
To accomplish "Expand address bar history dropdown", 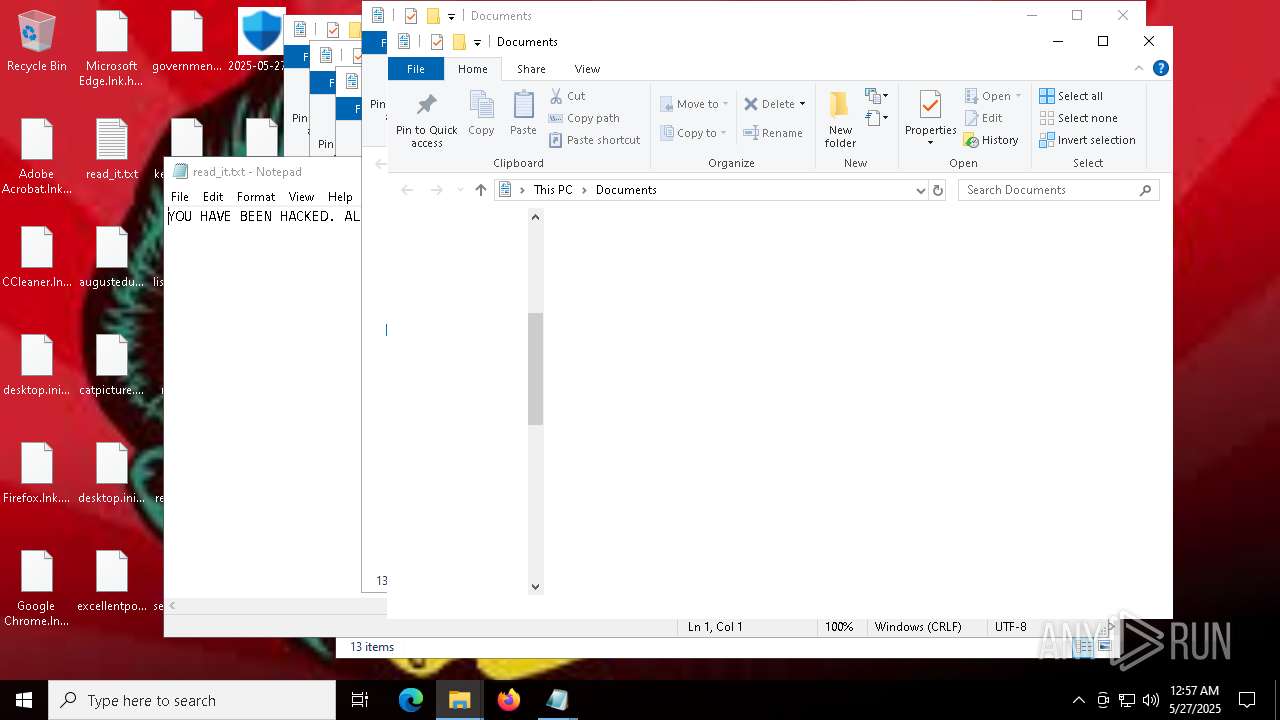I will [x=921, y=190].
